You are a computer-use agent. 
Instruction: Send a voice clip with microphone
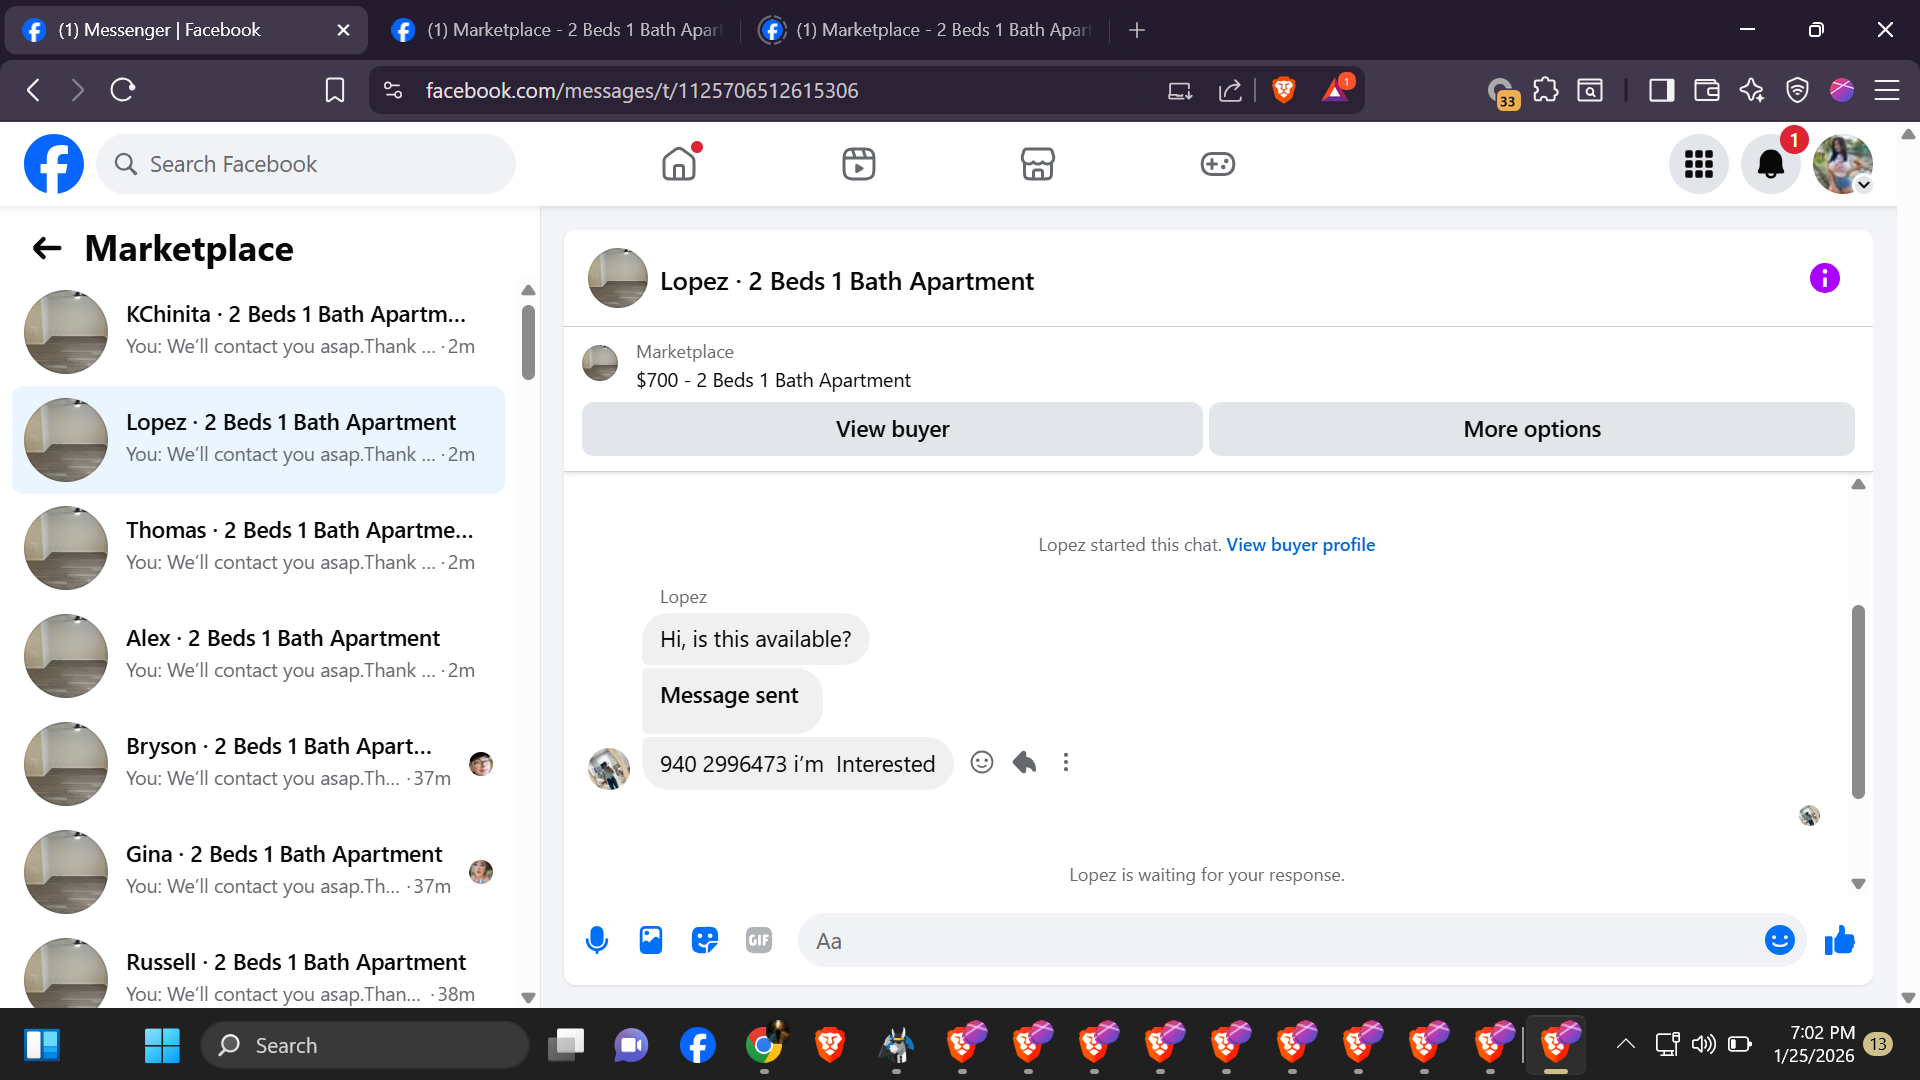click(597, 940)
